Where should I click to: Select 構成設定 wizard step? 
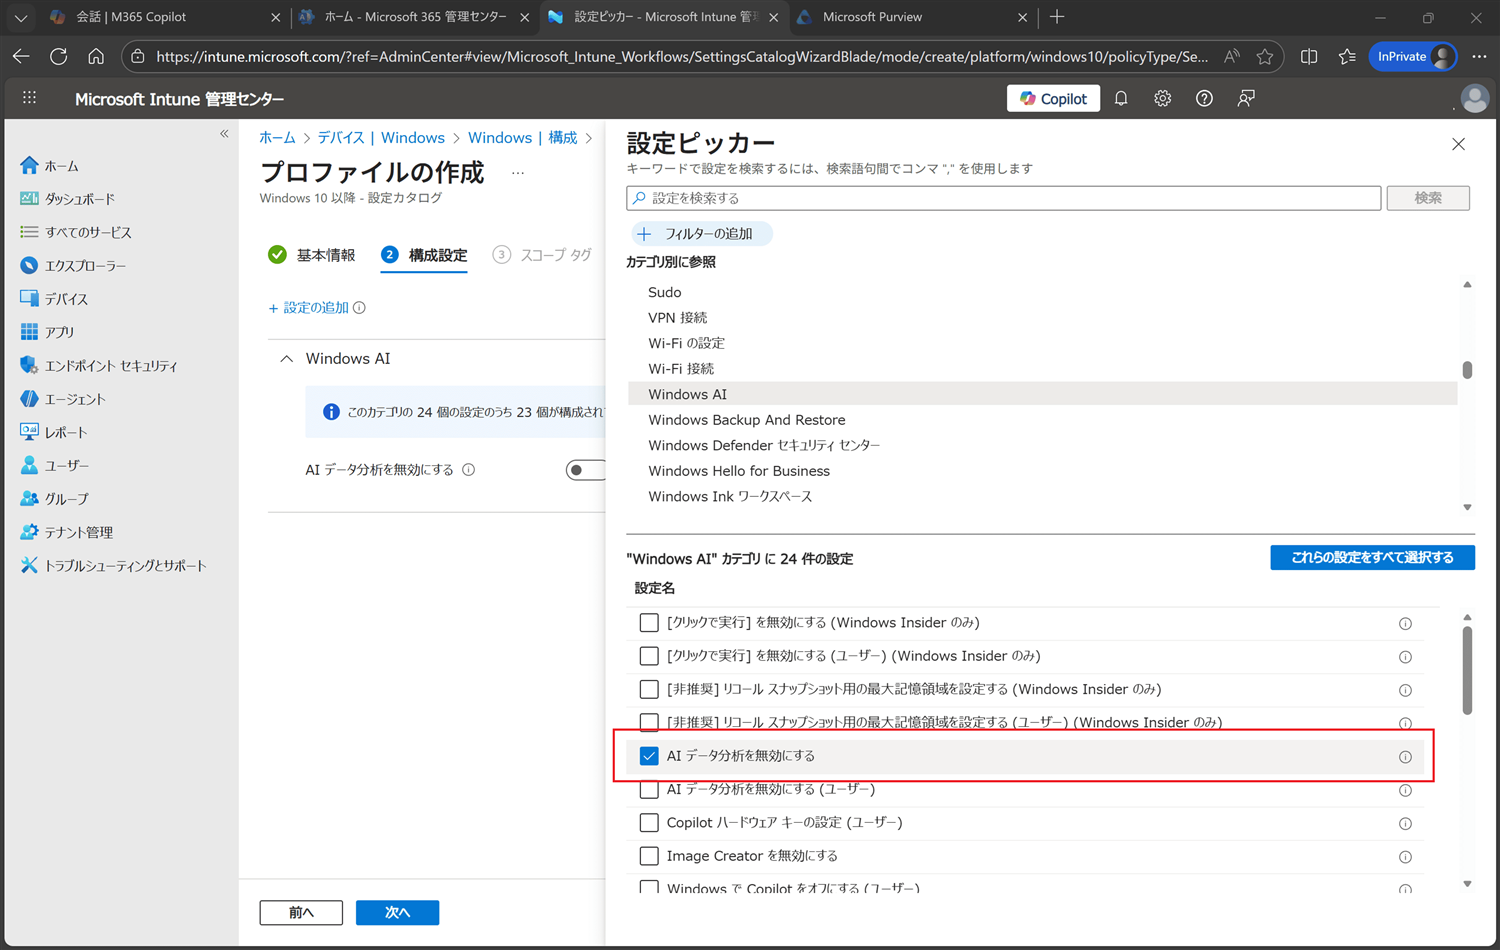tap(424, 255)
